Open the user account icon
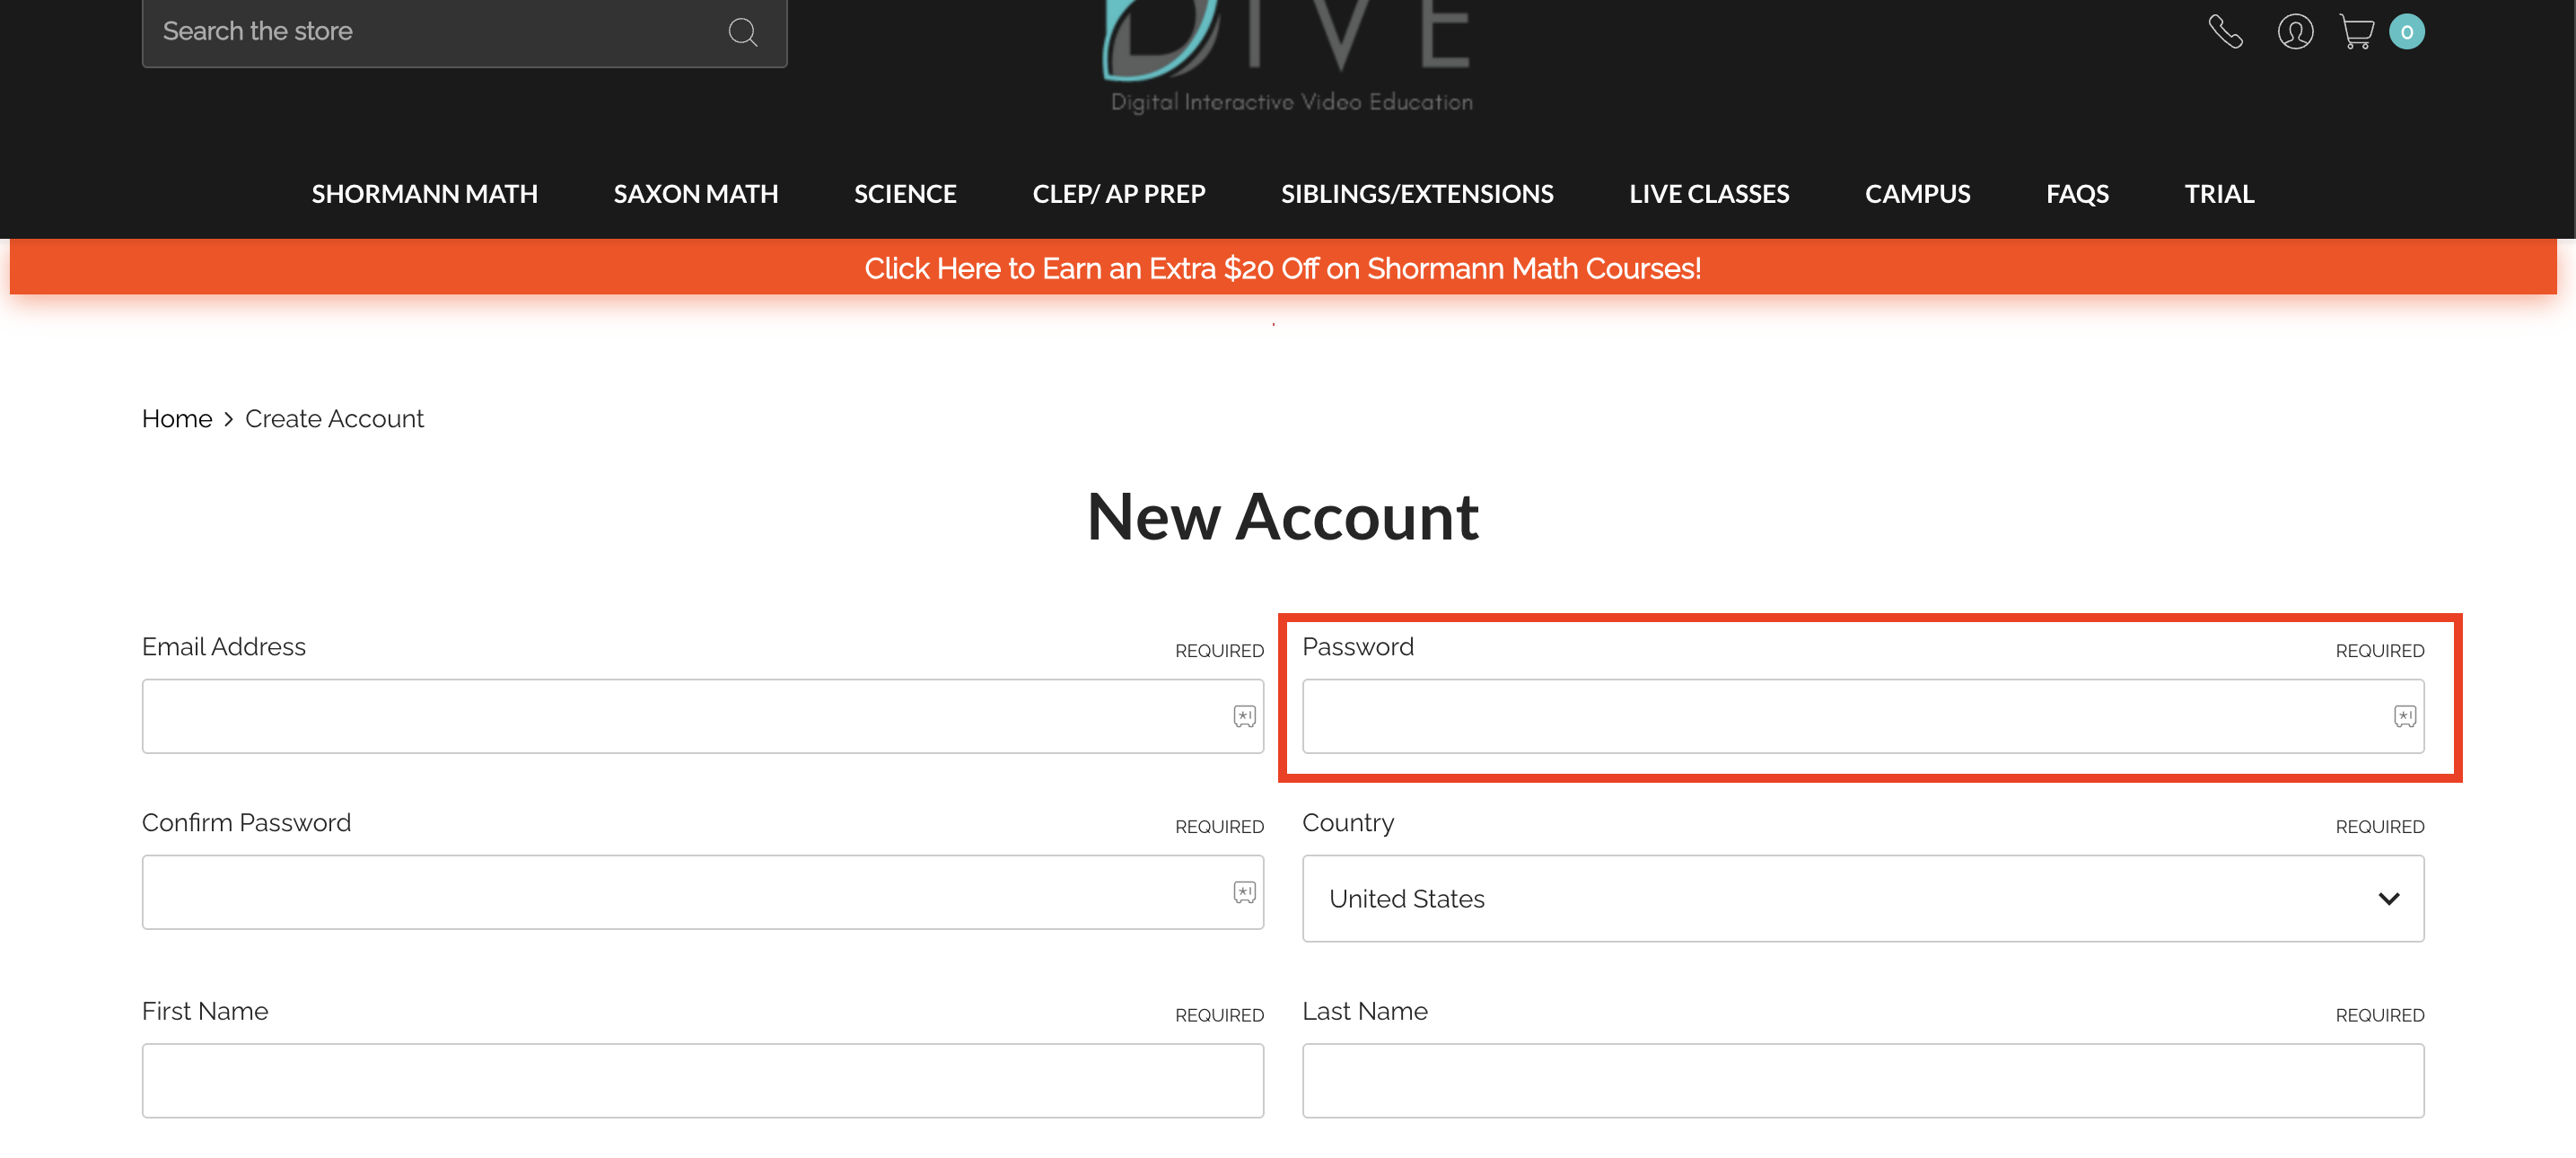 coord(2295,32)
